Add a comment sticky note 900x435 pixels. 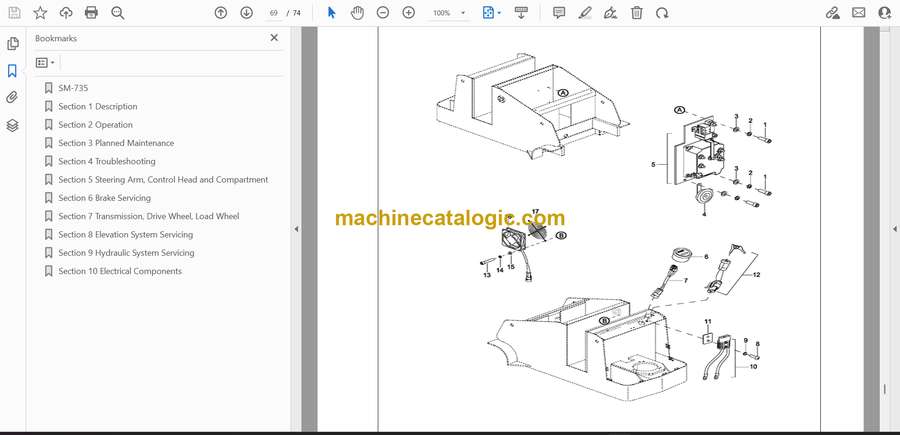pyautogui.click(x=559, y=13)
